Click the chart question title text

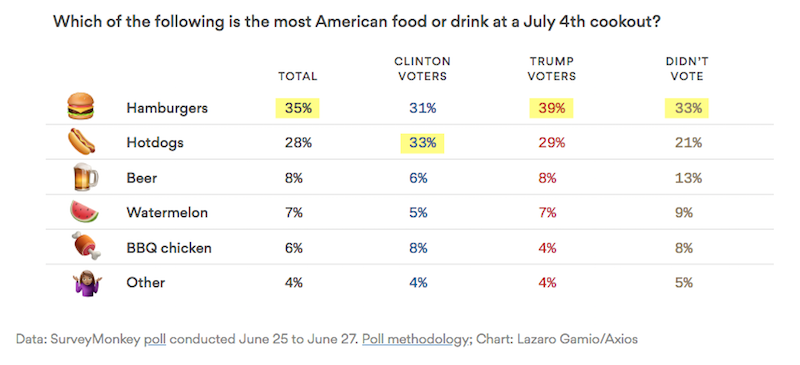[x=354, y=22]
